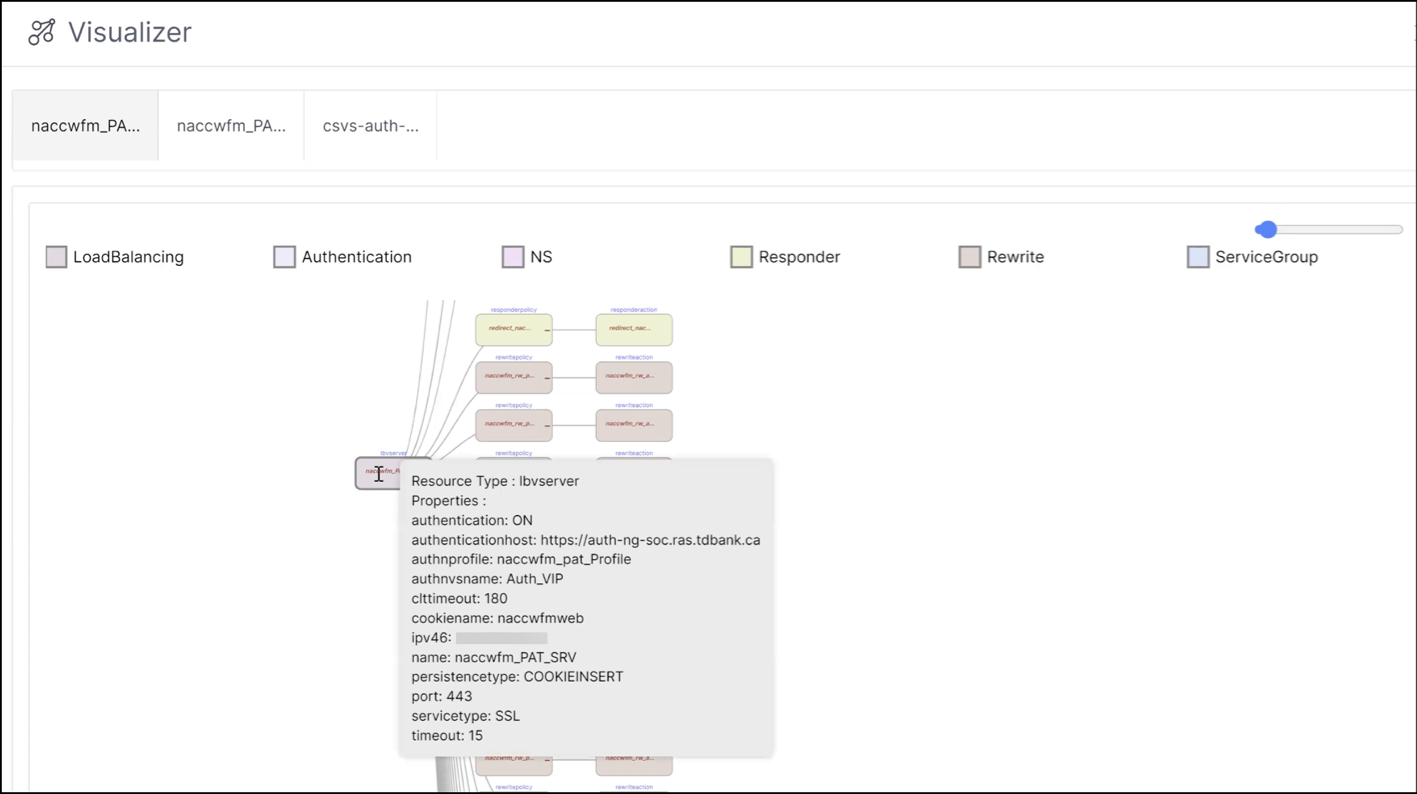Select the second rewriteaction naccwfm_rw_a node
The image size is (1417, 794).
634,425
